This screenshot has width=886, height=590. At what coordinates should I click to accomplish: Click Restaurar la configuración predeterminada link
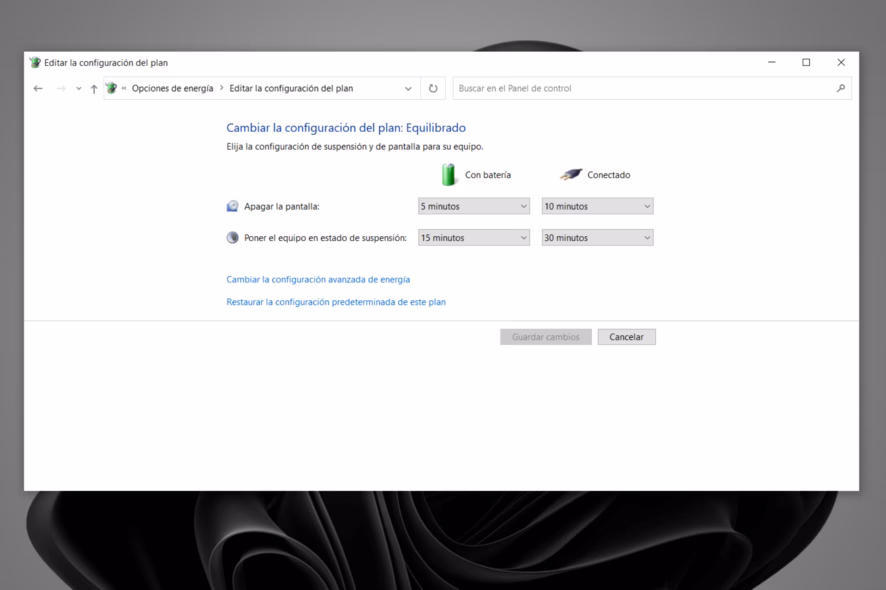pyautogui.click(x=336, y=302)
